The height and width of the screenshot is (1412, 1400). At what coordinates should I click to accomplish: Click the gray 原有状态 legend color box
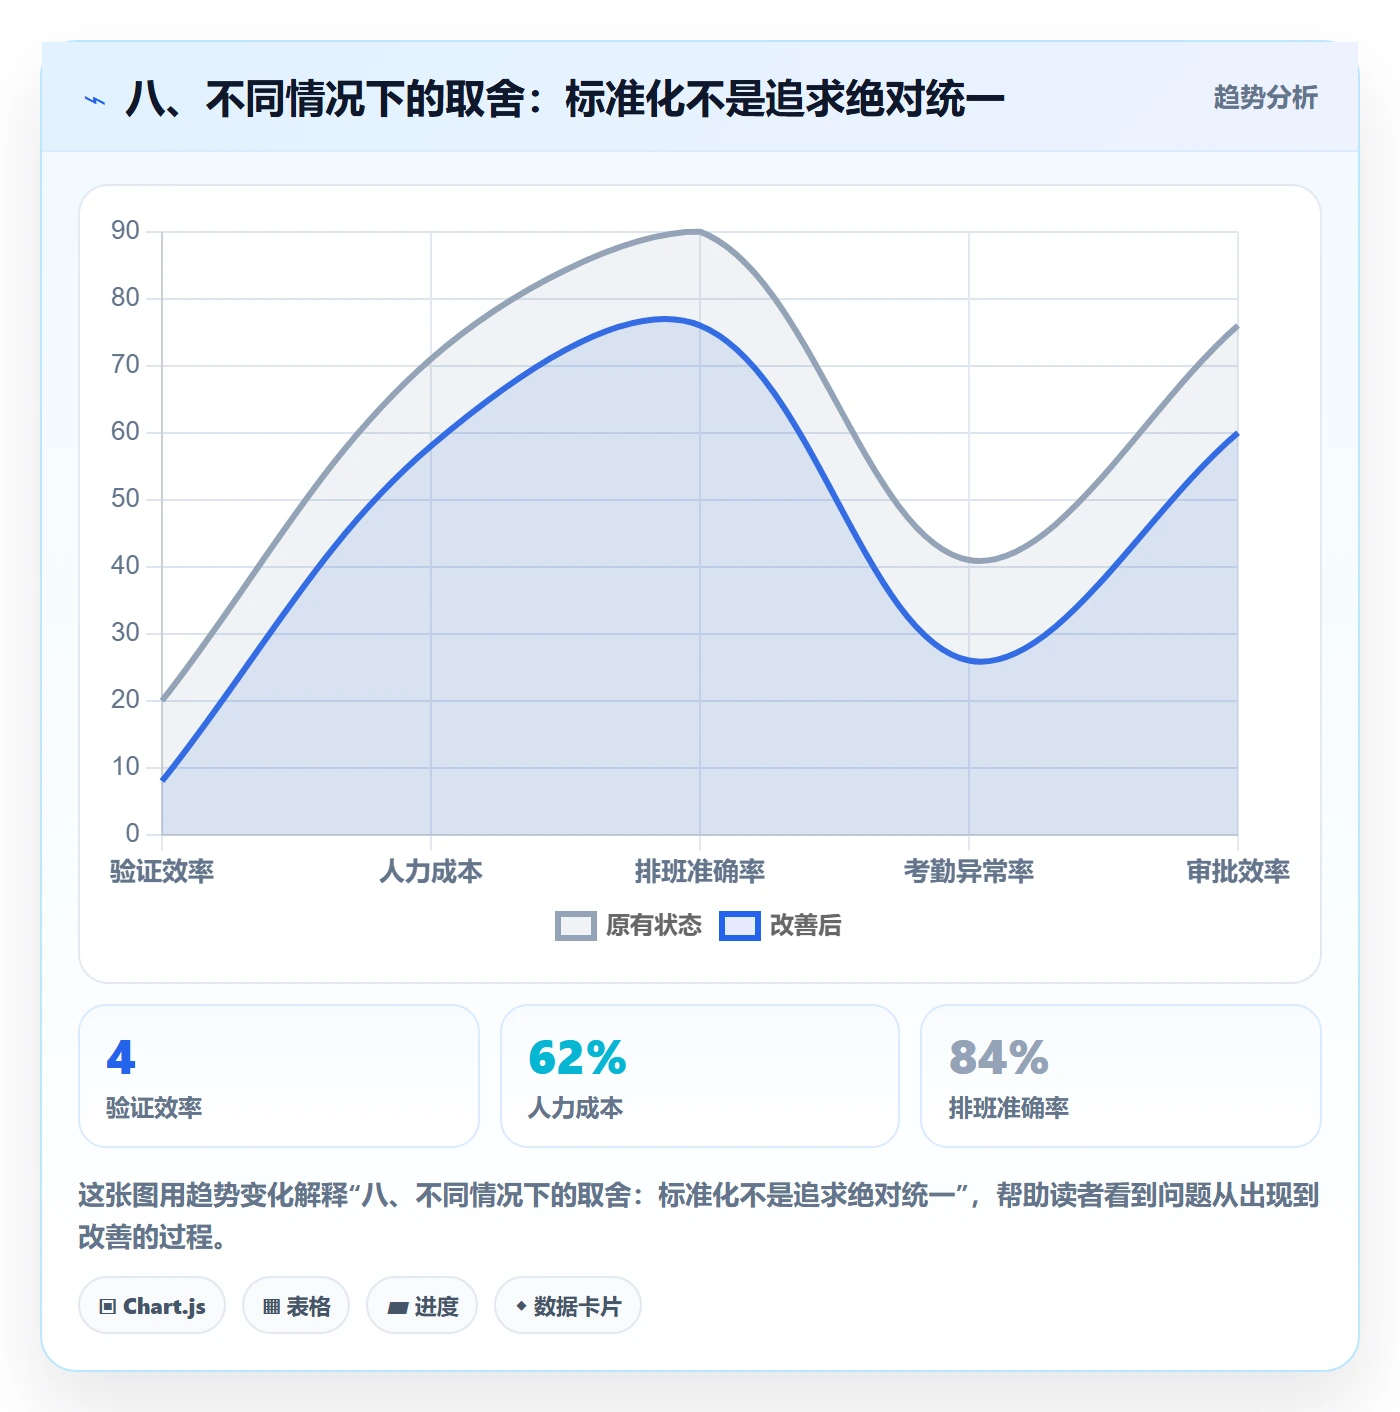coord(576,926)
